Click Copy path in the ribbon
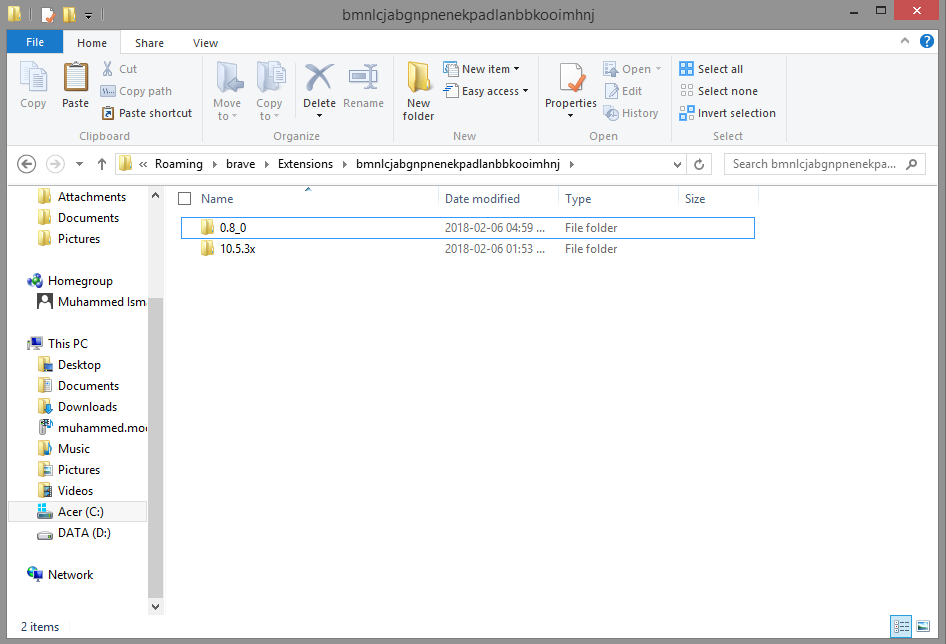Viewport: 946px width, 644px height. [x=136, y=91]
